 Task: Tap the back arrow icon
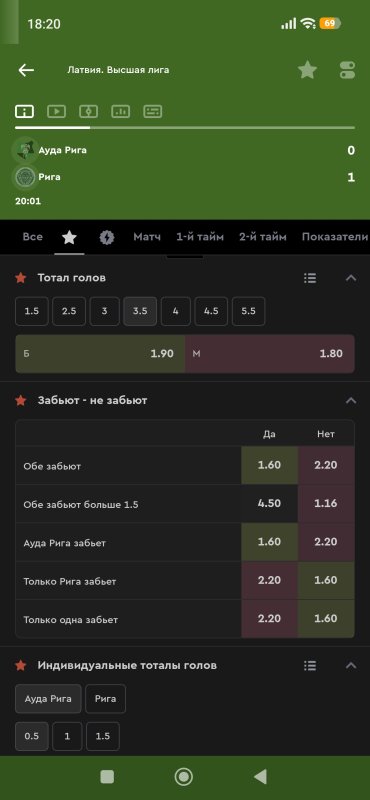coord(26,70)
